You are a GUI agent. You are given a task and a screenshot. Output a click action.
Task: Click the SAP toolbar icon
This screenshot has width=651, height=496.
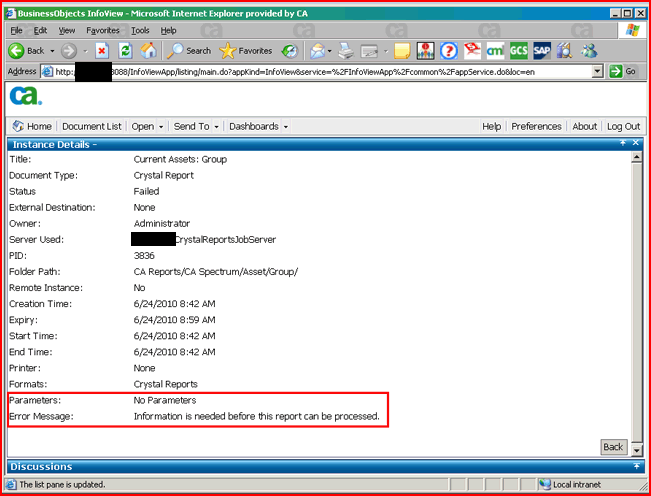[x=542, y=50]
